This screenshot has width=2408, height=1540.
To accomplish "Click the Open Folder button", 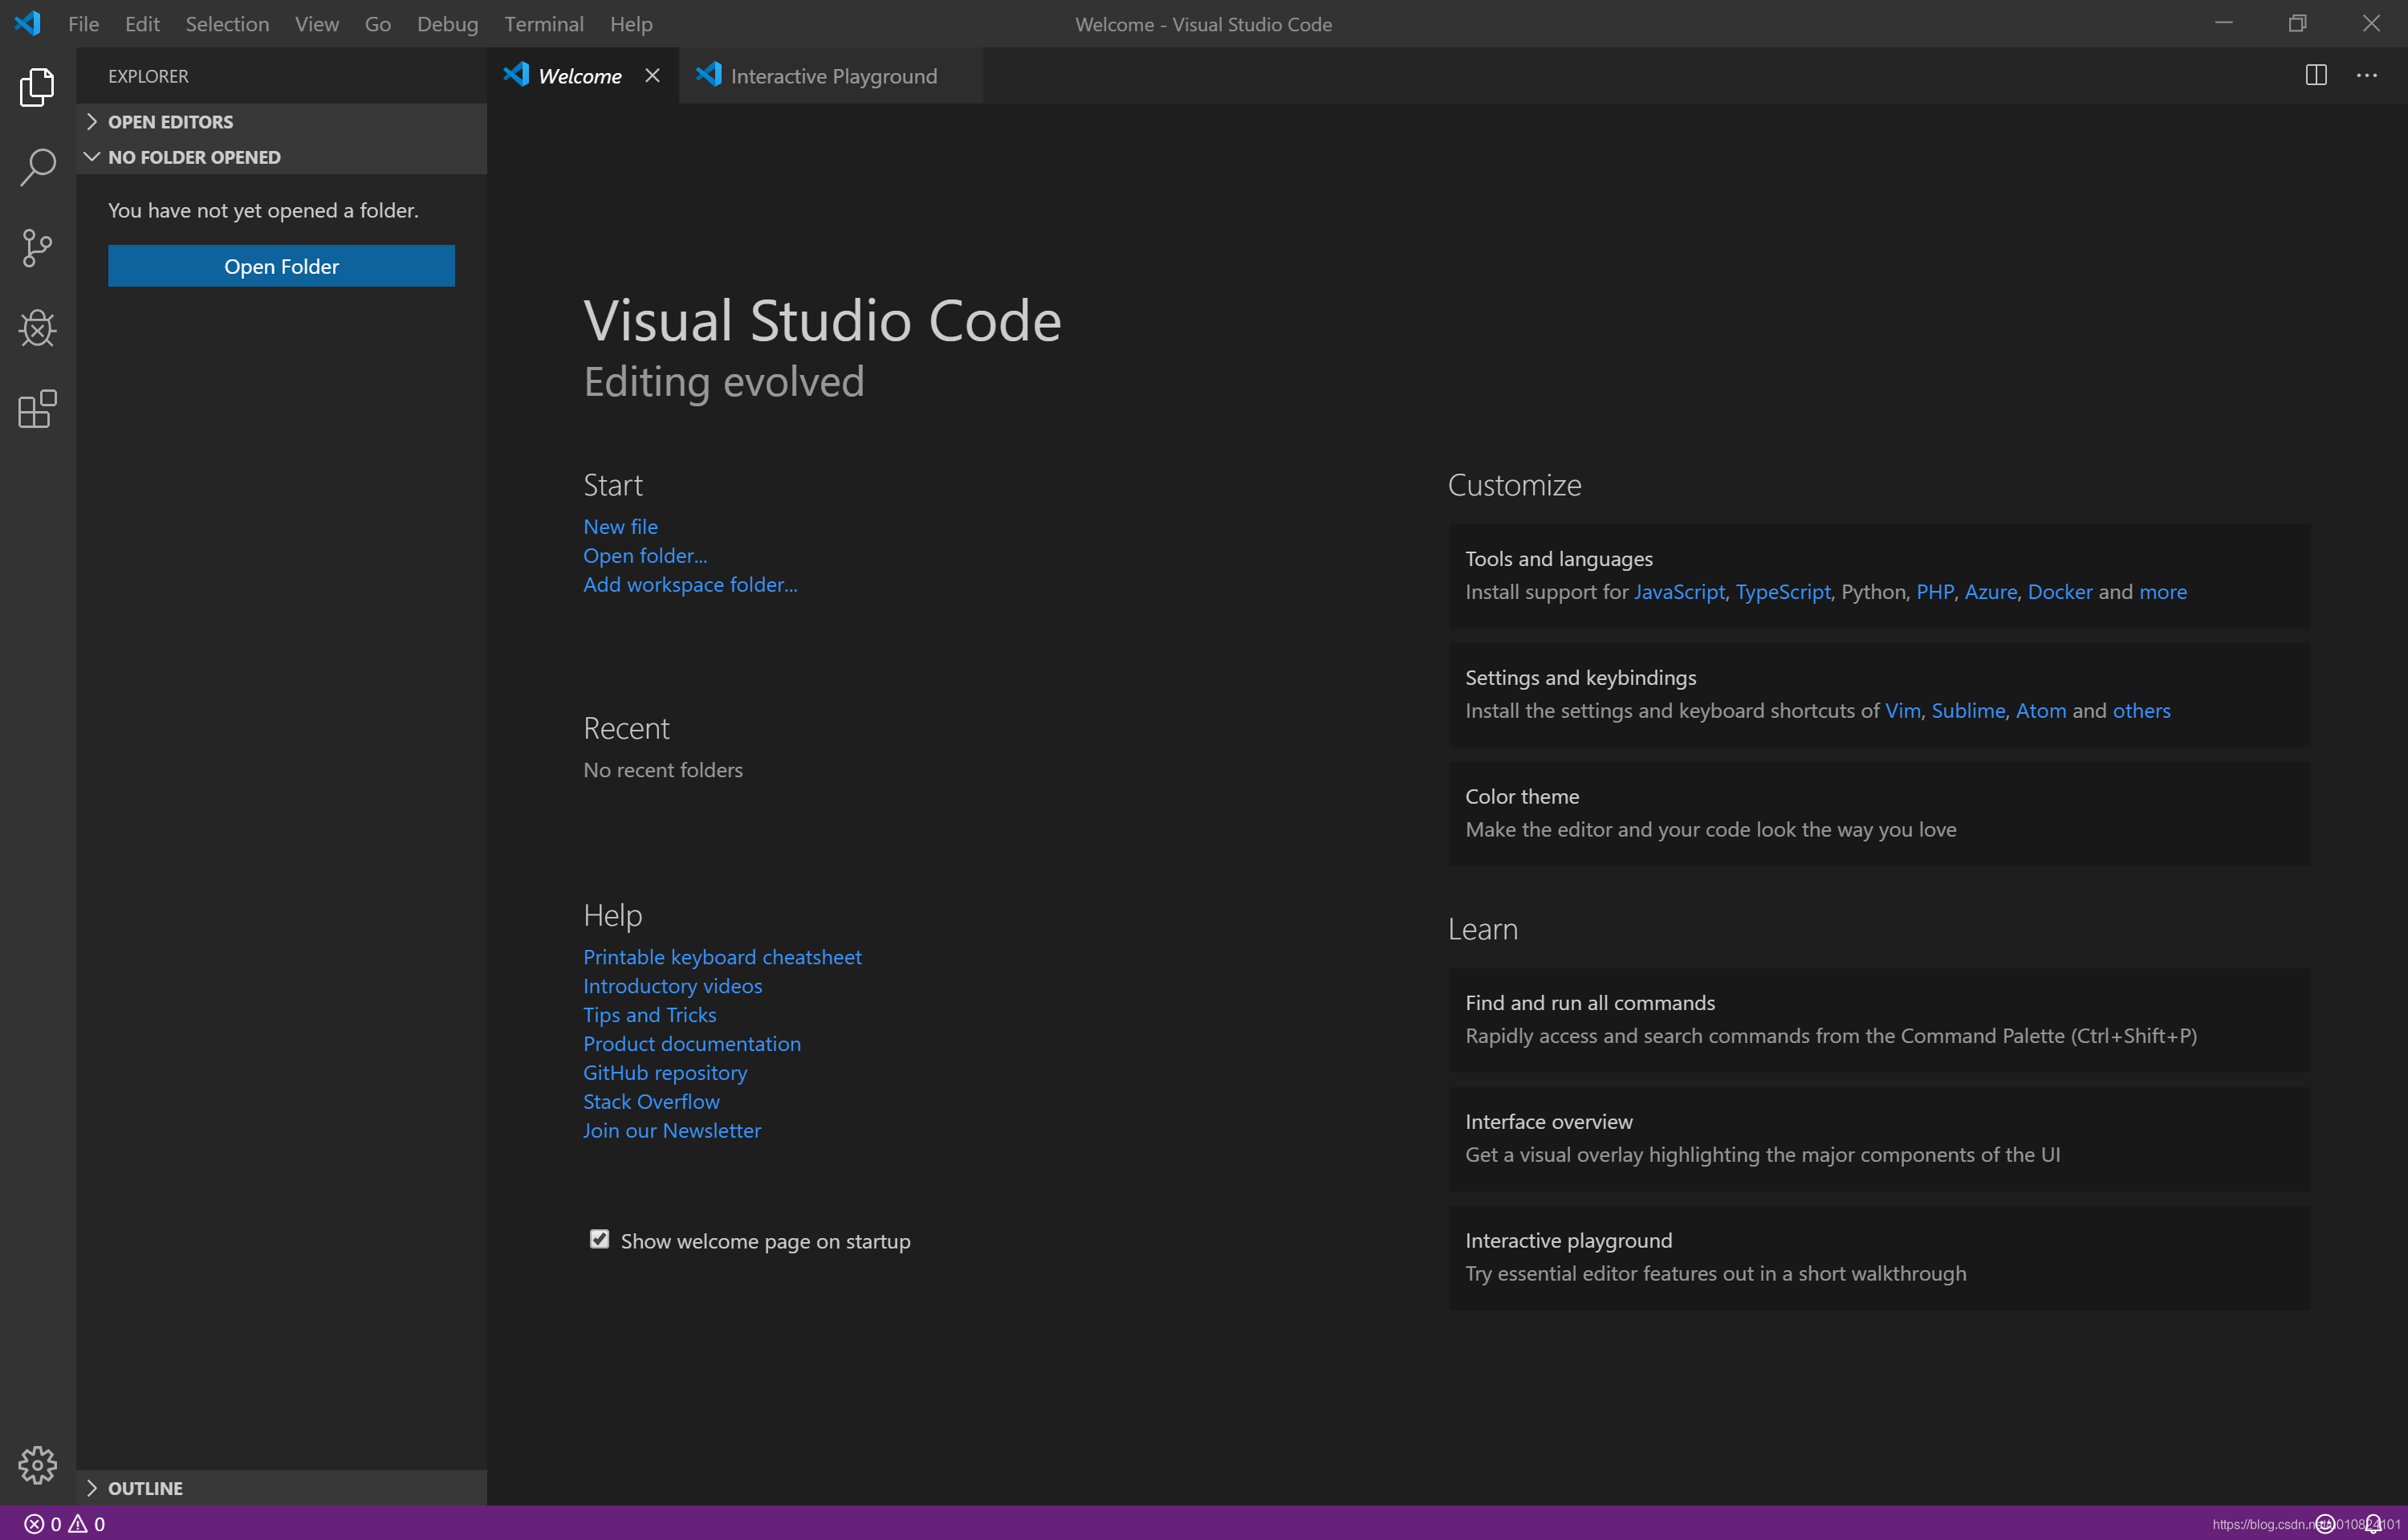I will pyautogui.click(x=281, y=266).
